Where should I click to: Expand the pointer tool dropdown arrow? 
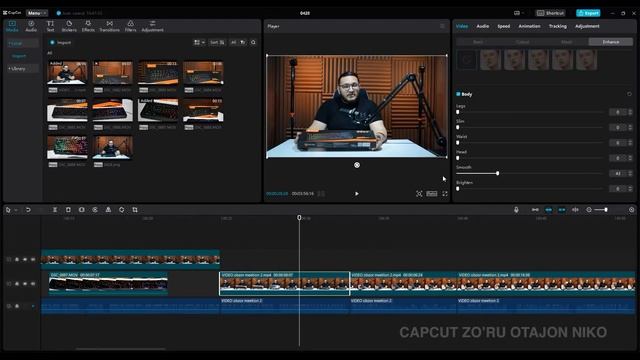(x=16, y=210)
